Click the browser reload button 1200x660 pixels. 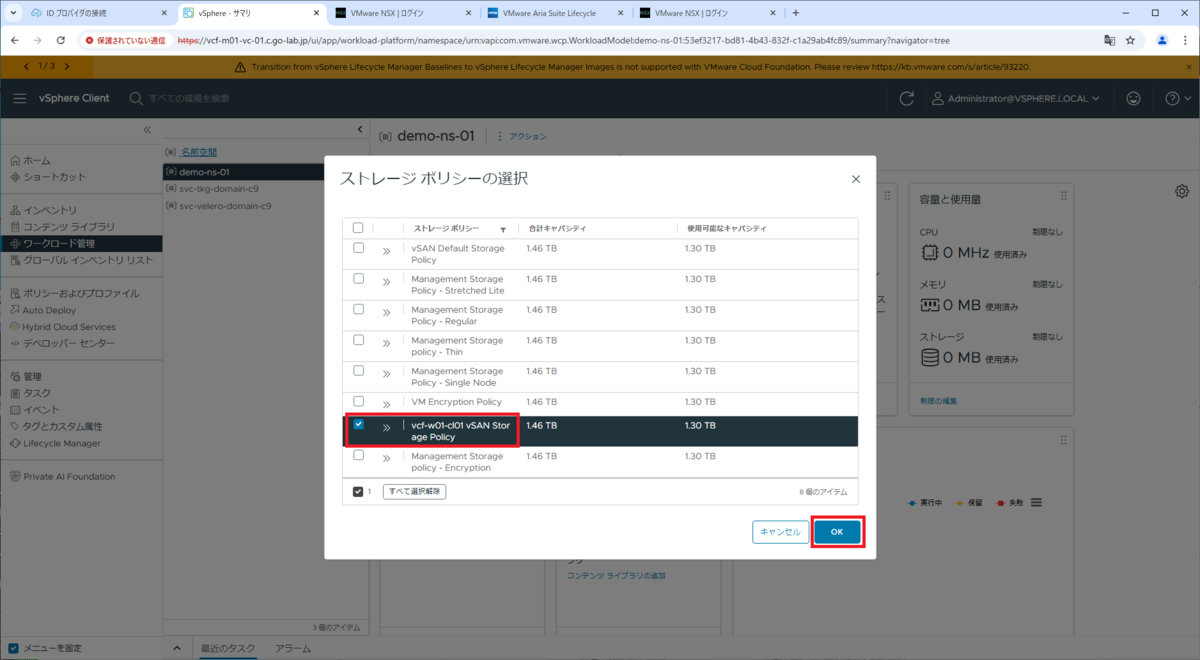tap(61, 40)
